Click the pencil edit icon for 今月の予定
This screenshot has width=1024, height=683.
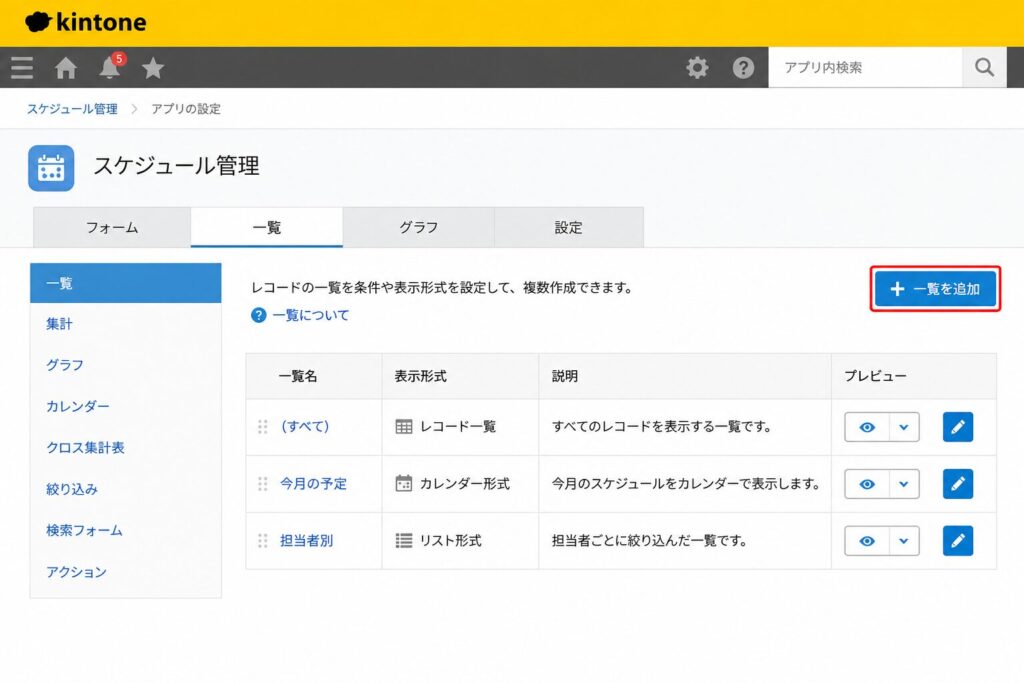tap(957, 484)
